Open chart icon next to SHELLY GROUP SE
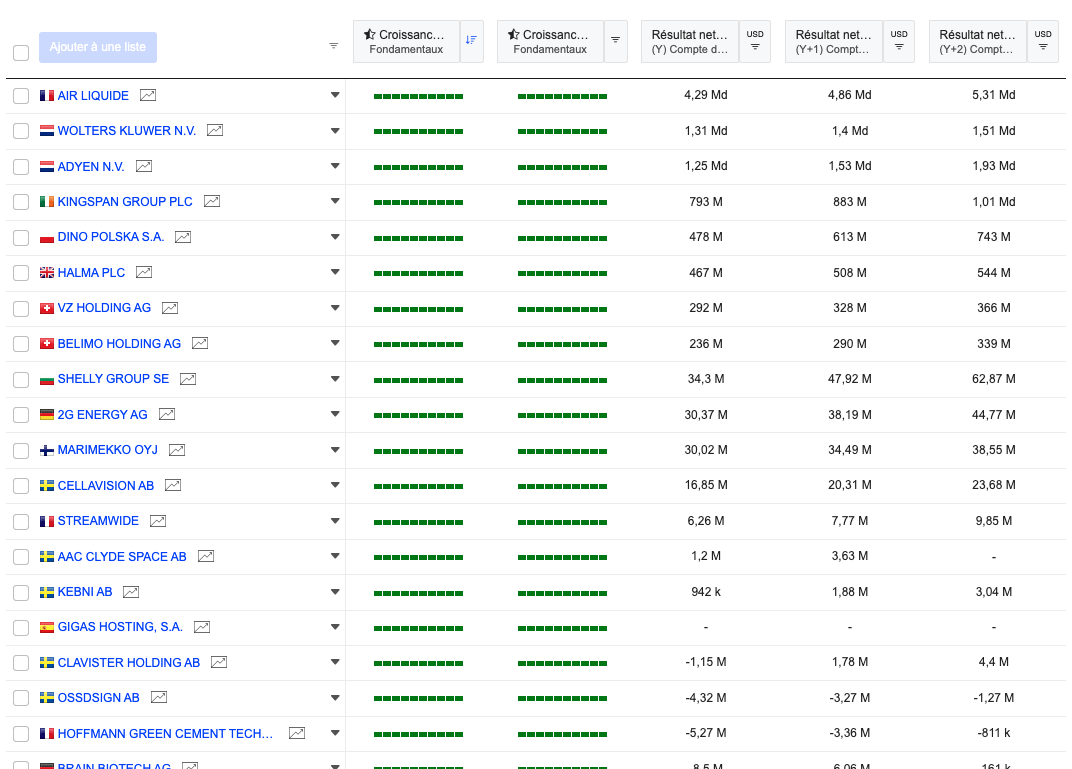The width and height of the screenshot is (1072, 769). [188, 379]
